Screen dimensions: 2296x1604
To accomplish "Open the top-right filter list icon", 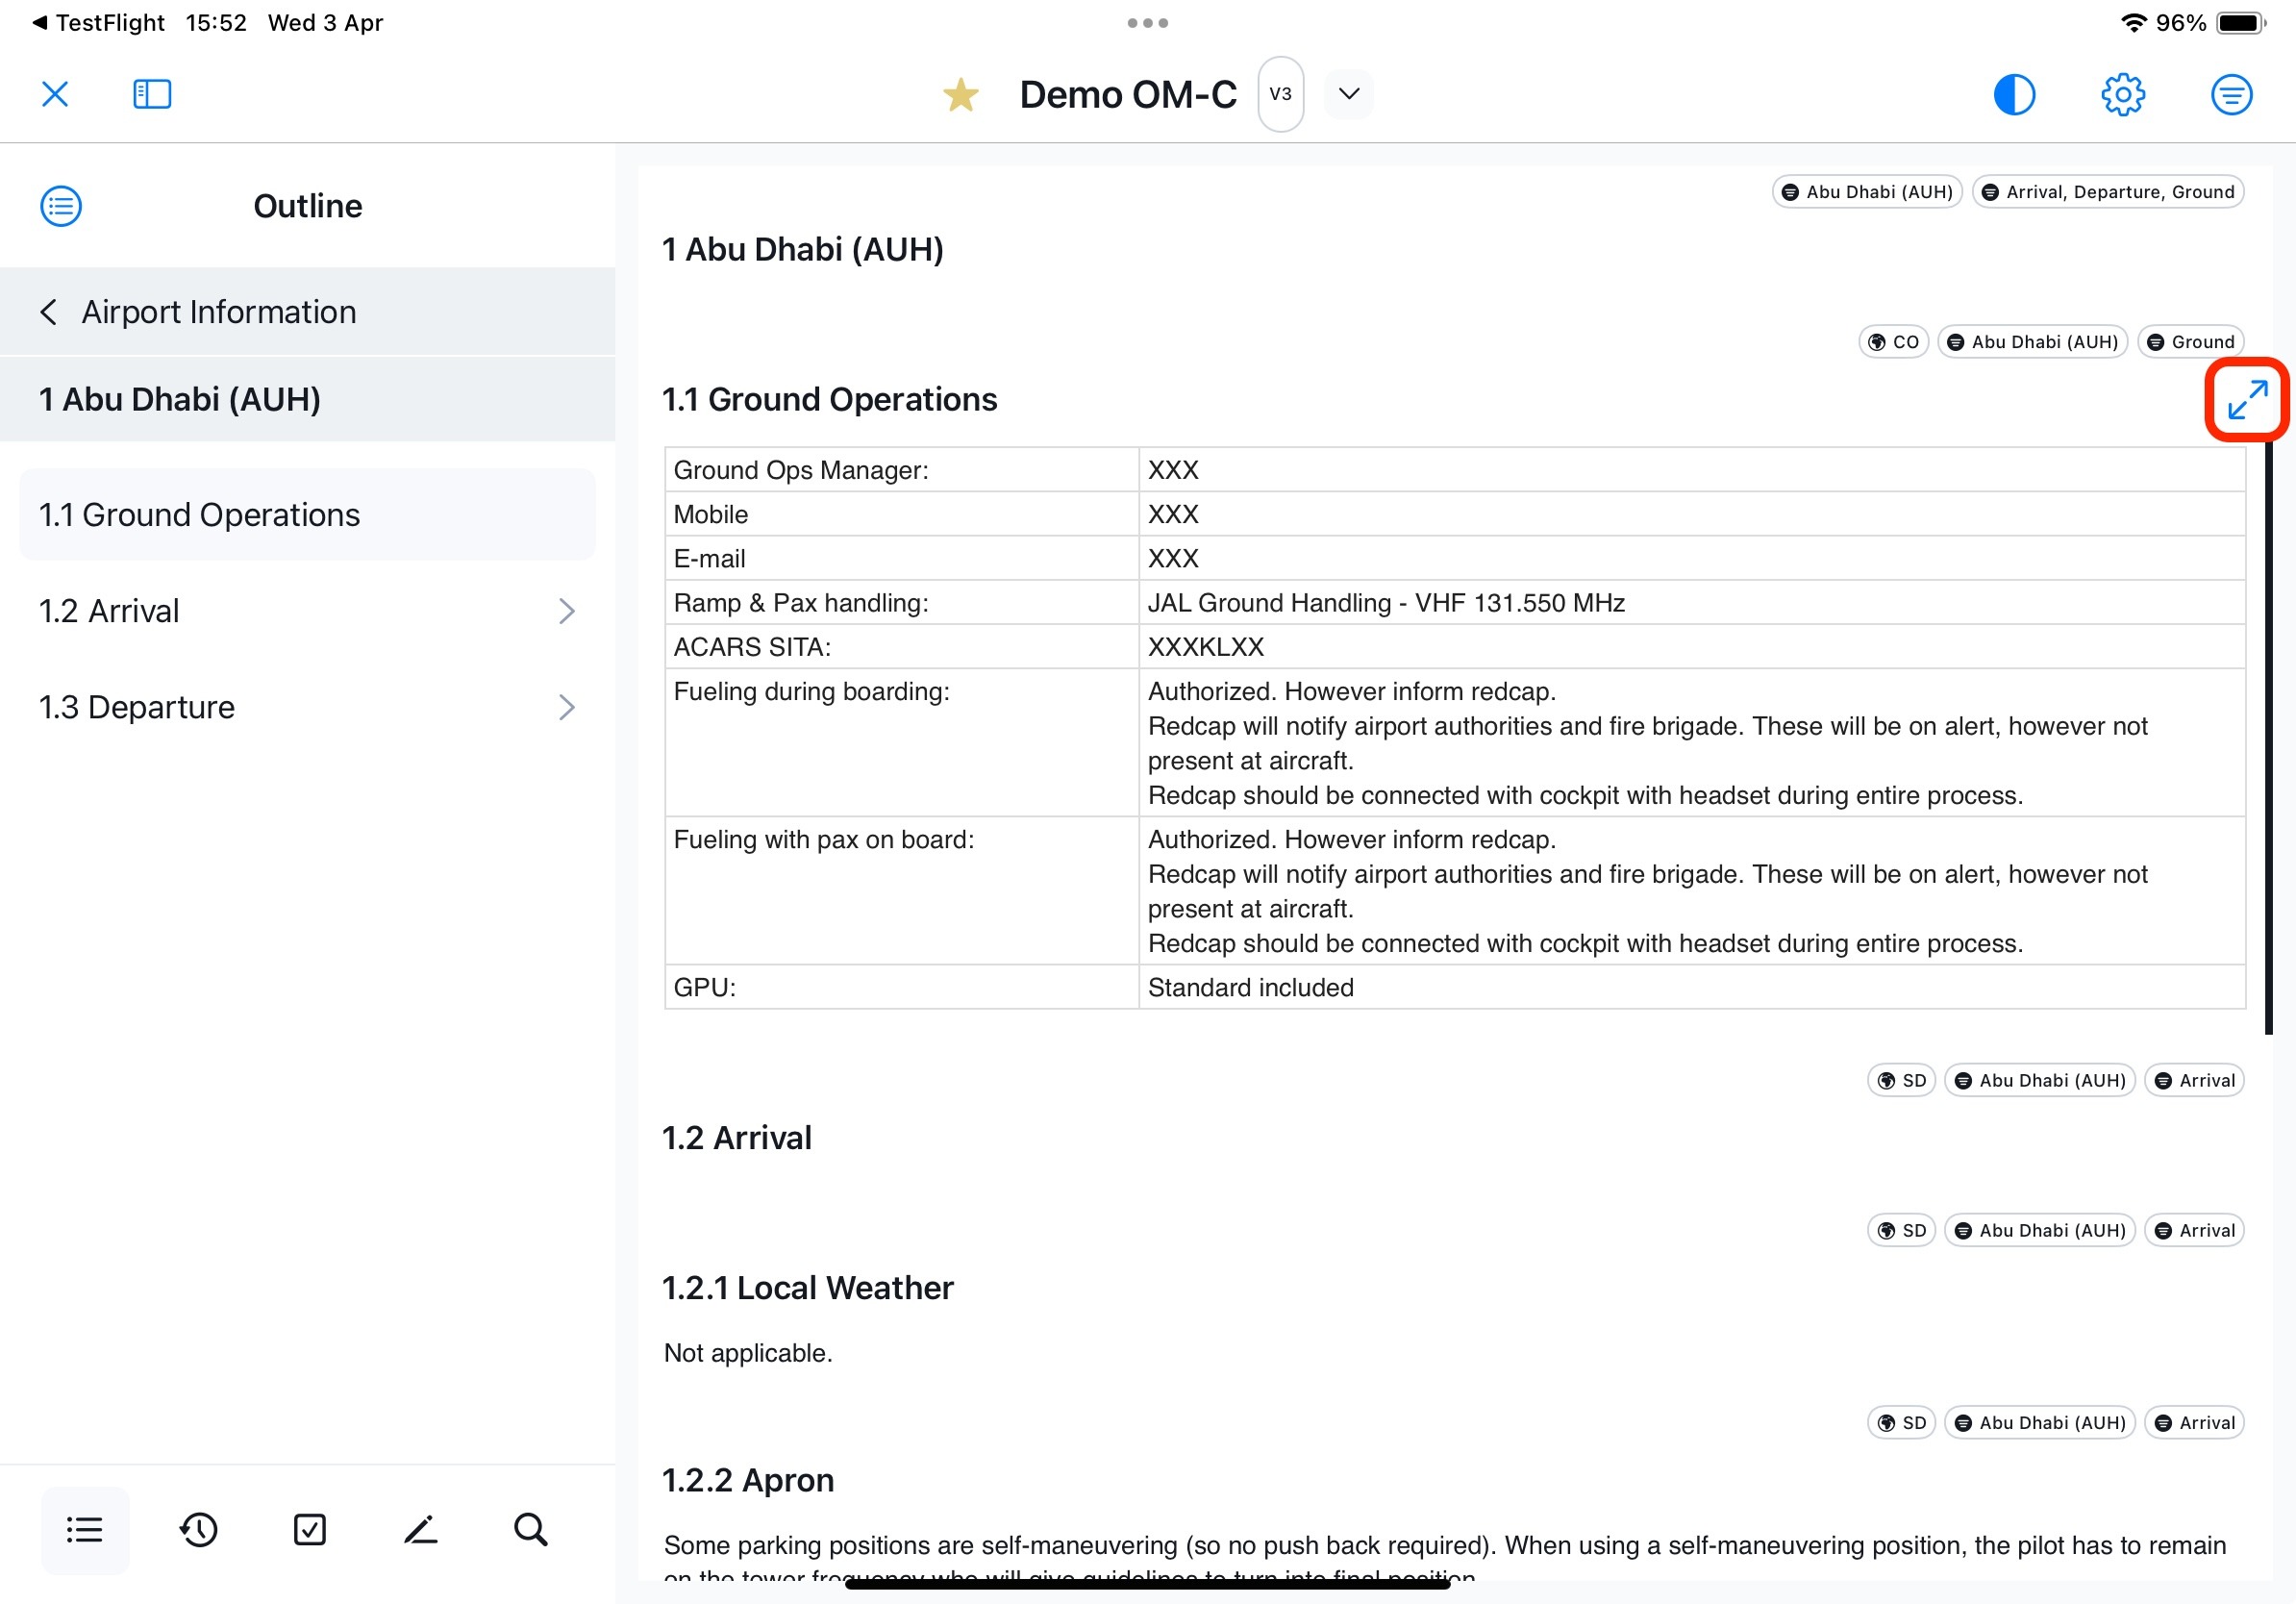I will click(x=2230, y=94).
